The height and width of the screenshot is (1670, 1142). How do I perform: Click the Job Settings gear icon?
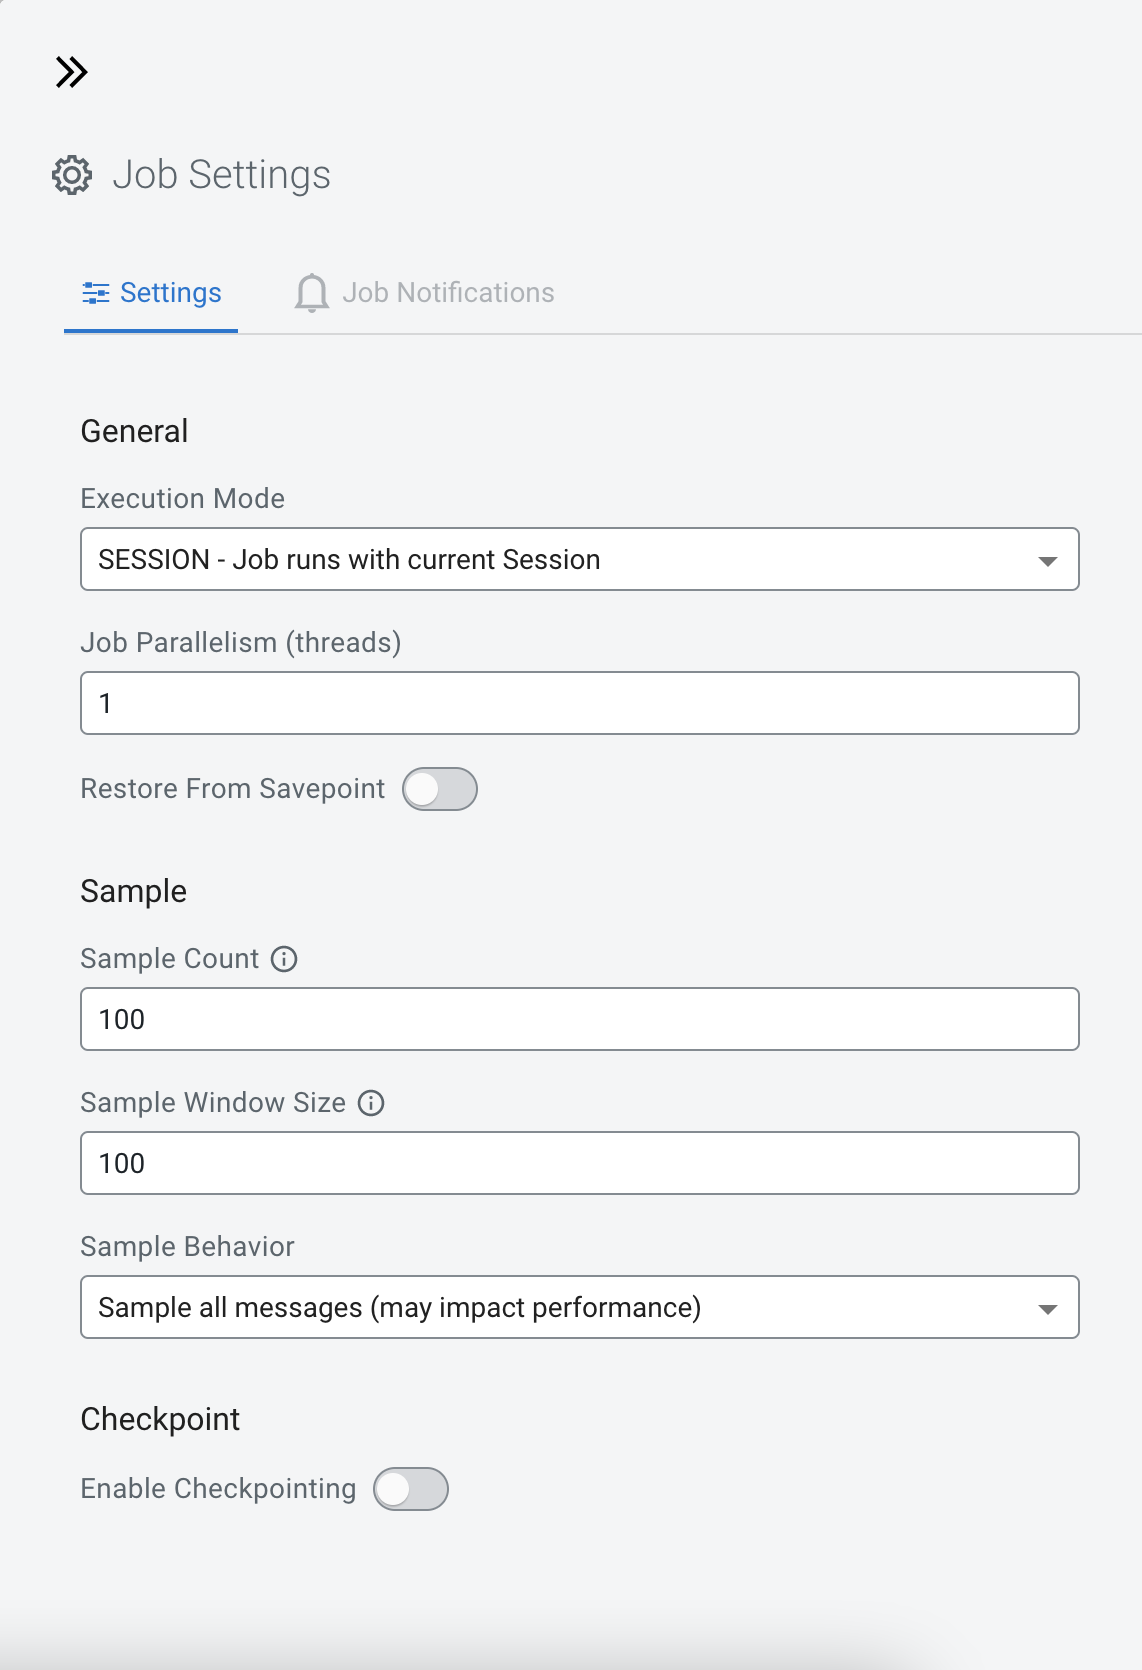coord(72,175)
